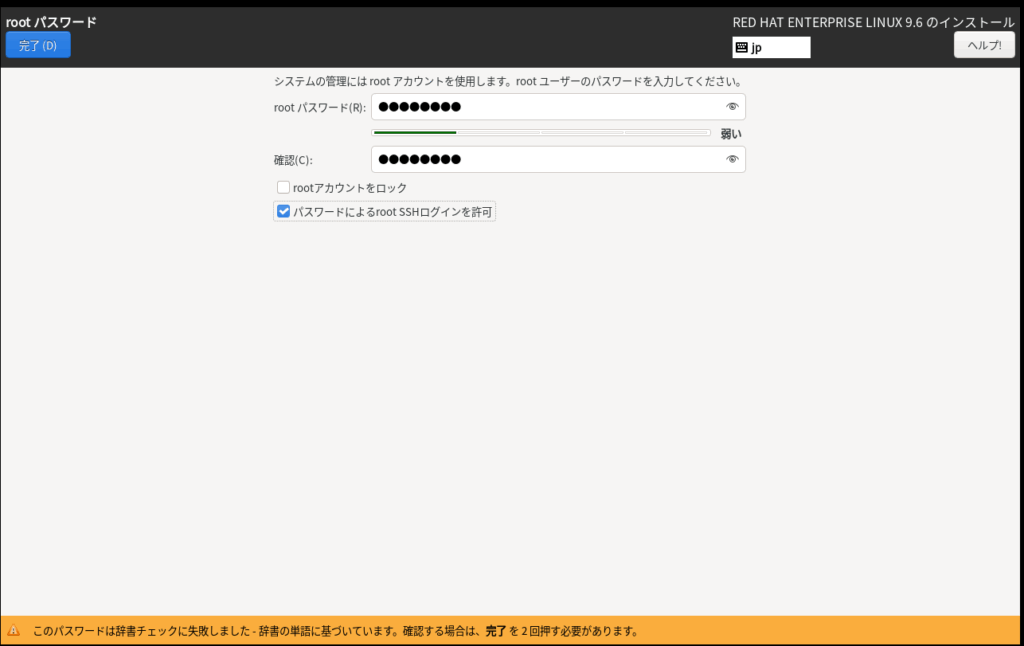Click the root account description text
Image resolution: width=1024 pixels, height=646 pixels.
(507, 81)
